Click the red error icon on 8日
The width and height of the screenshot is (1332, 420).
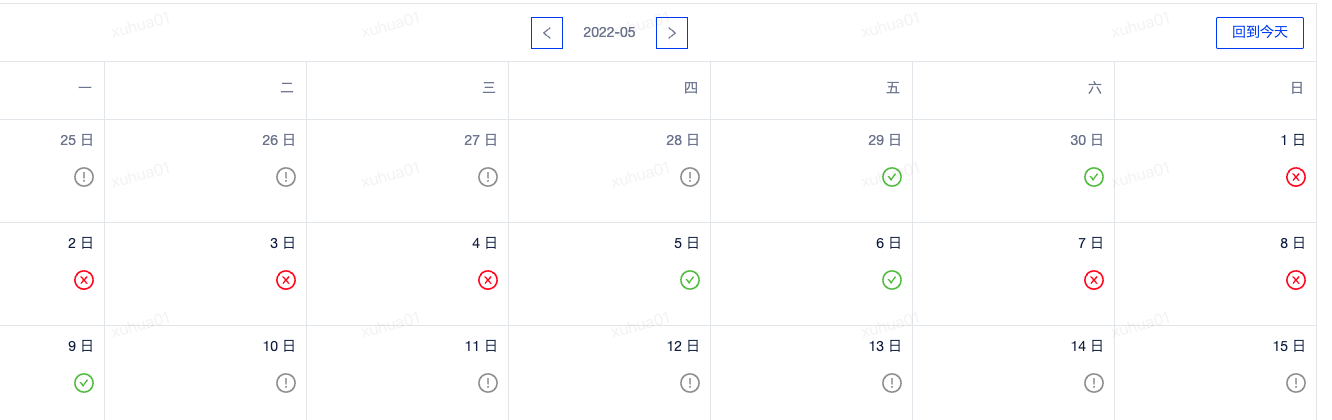click(1296, 280)
